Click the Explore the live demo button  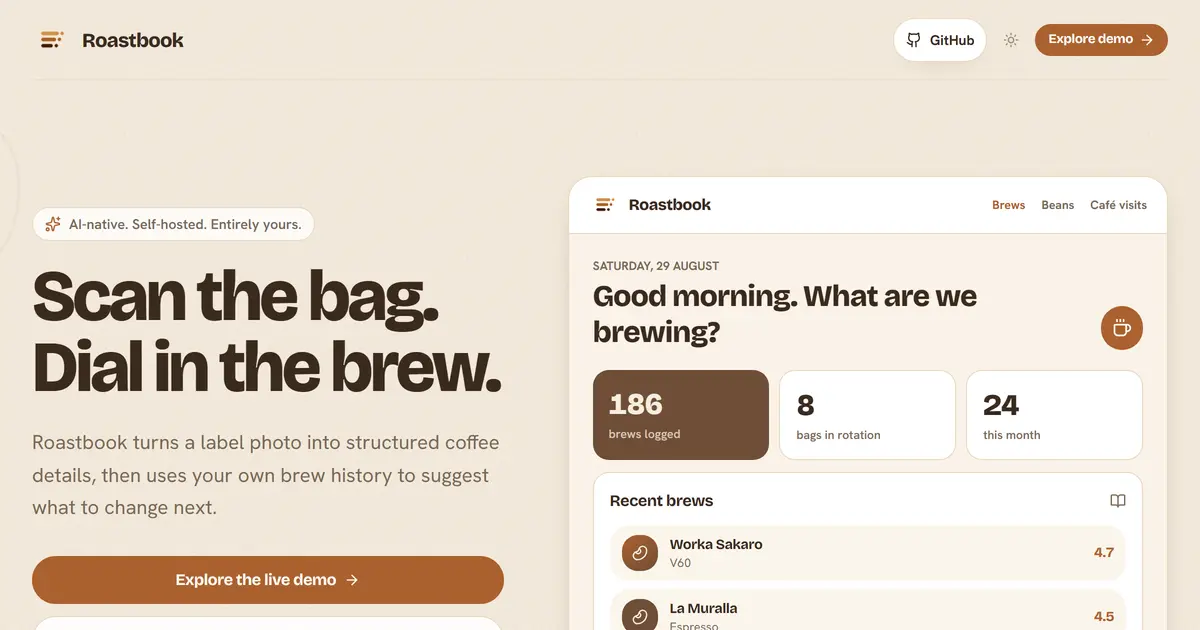point(268,580)
